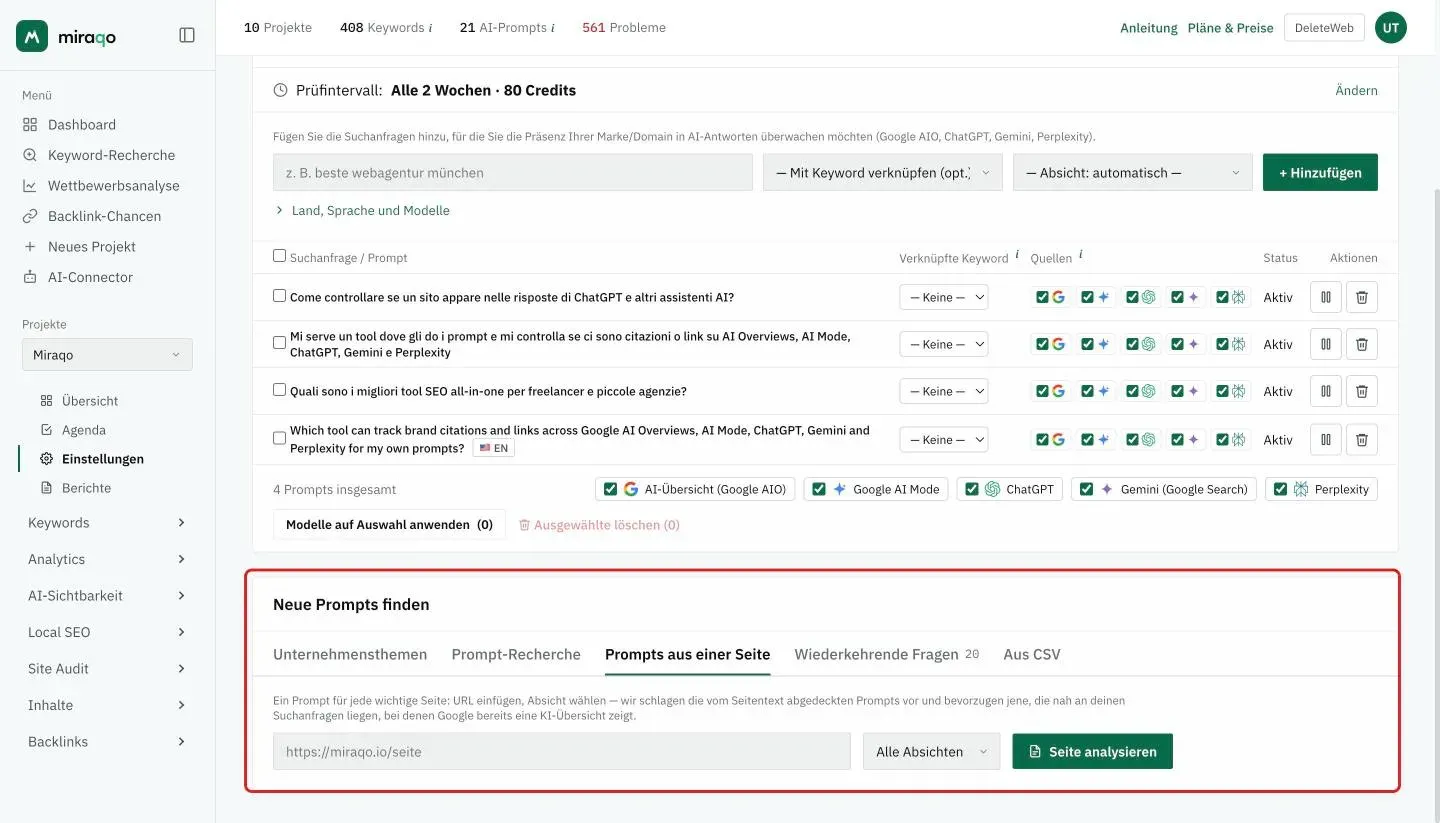
Task: Switch to the Unternehmensthemen tab
Action: point(350,655)
